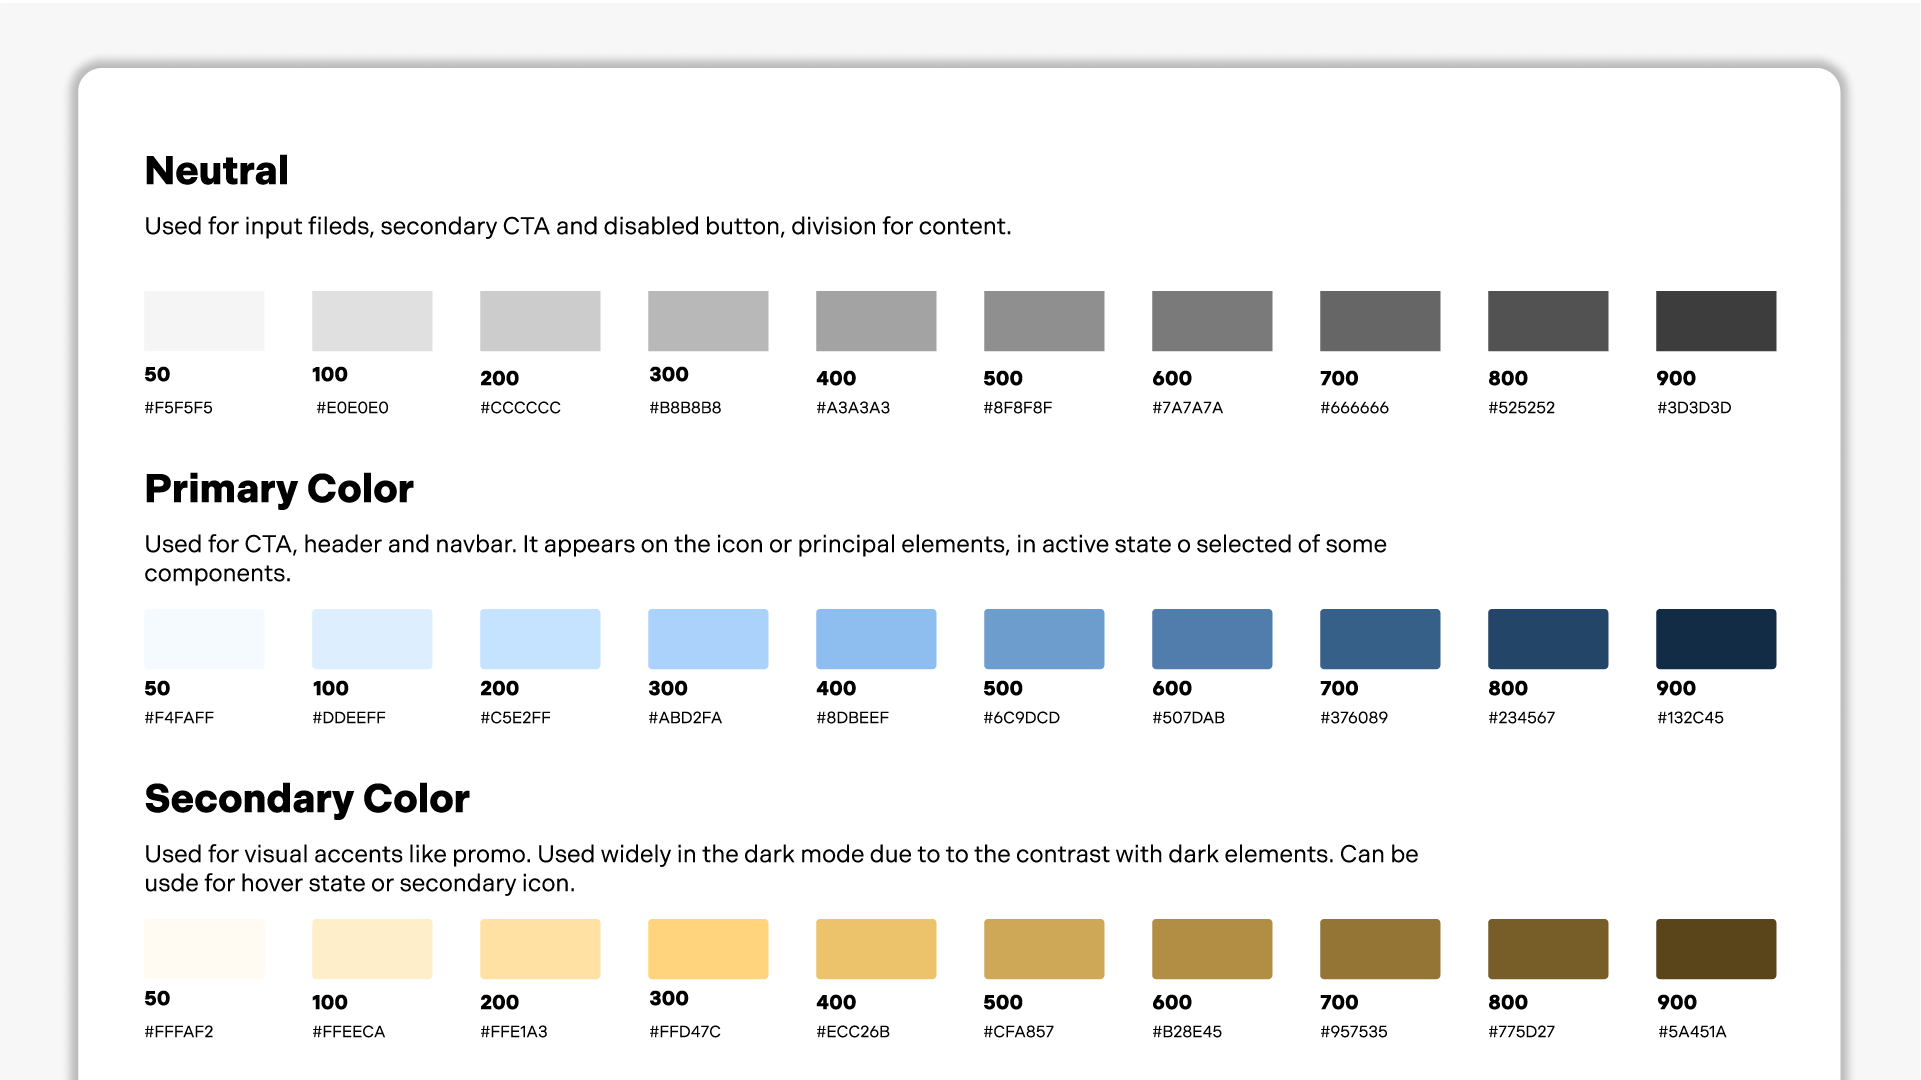1921x1080 pixels.
Task: Select the Neutral 500 gray swatch
Action: pyautogui.click(x=1044, y=321)
